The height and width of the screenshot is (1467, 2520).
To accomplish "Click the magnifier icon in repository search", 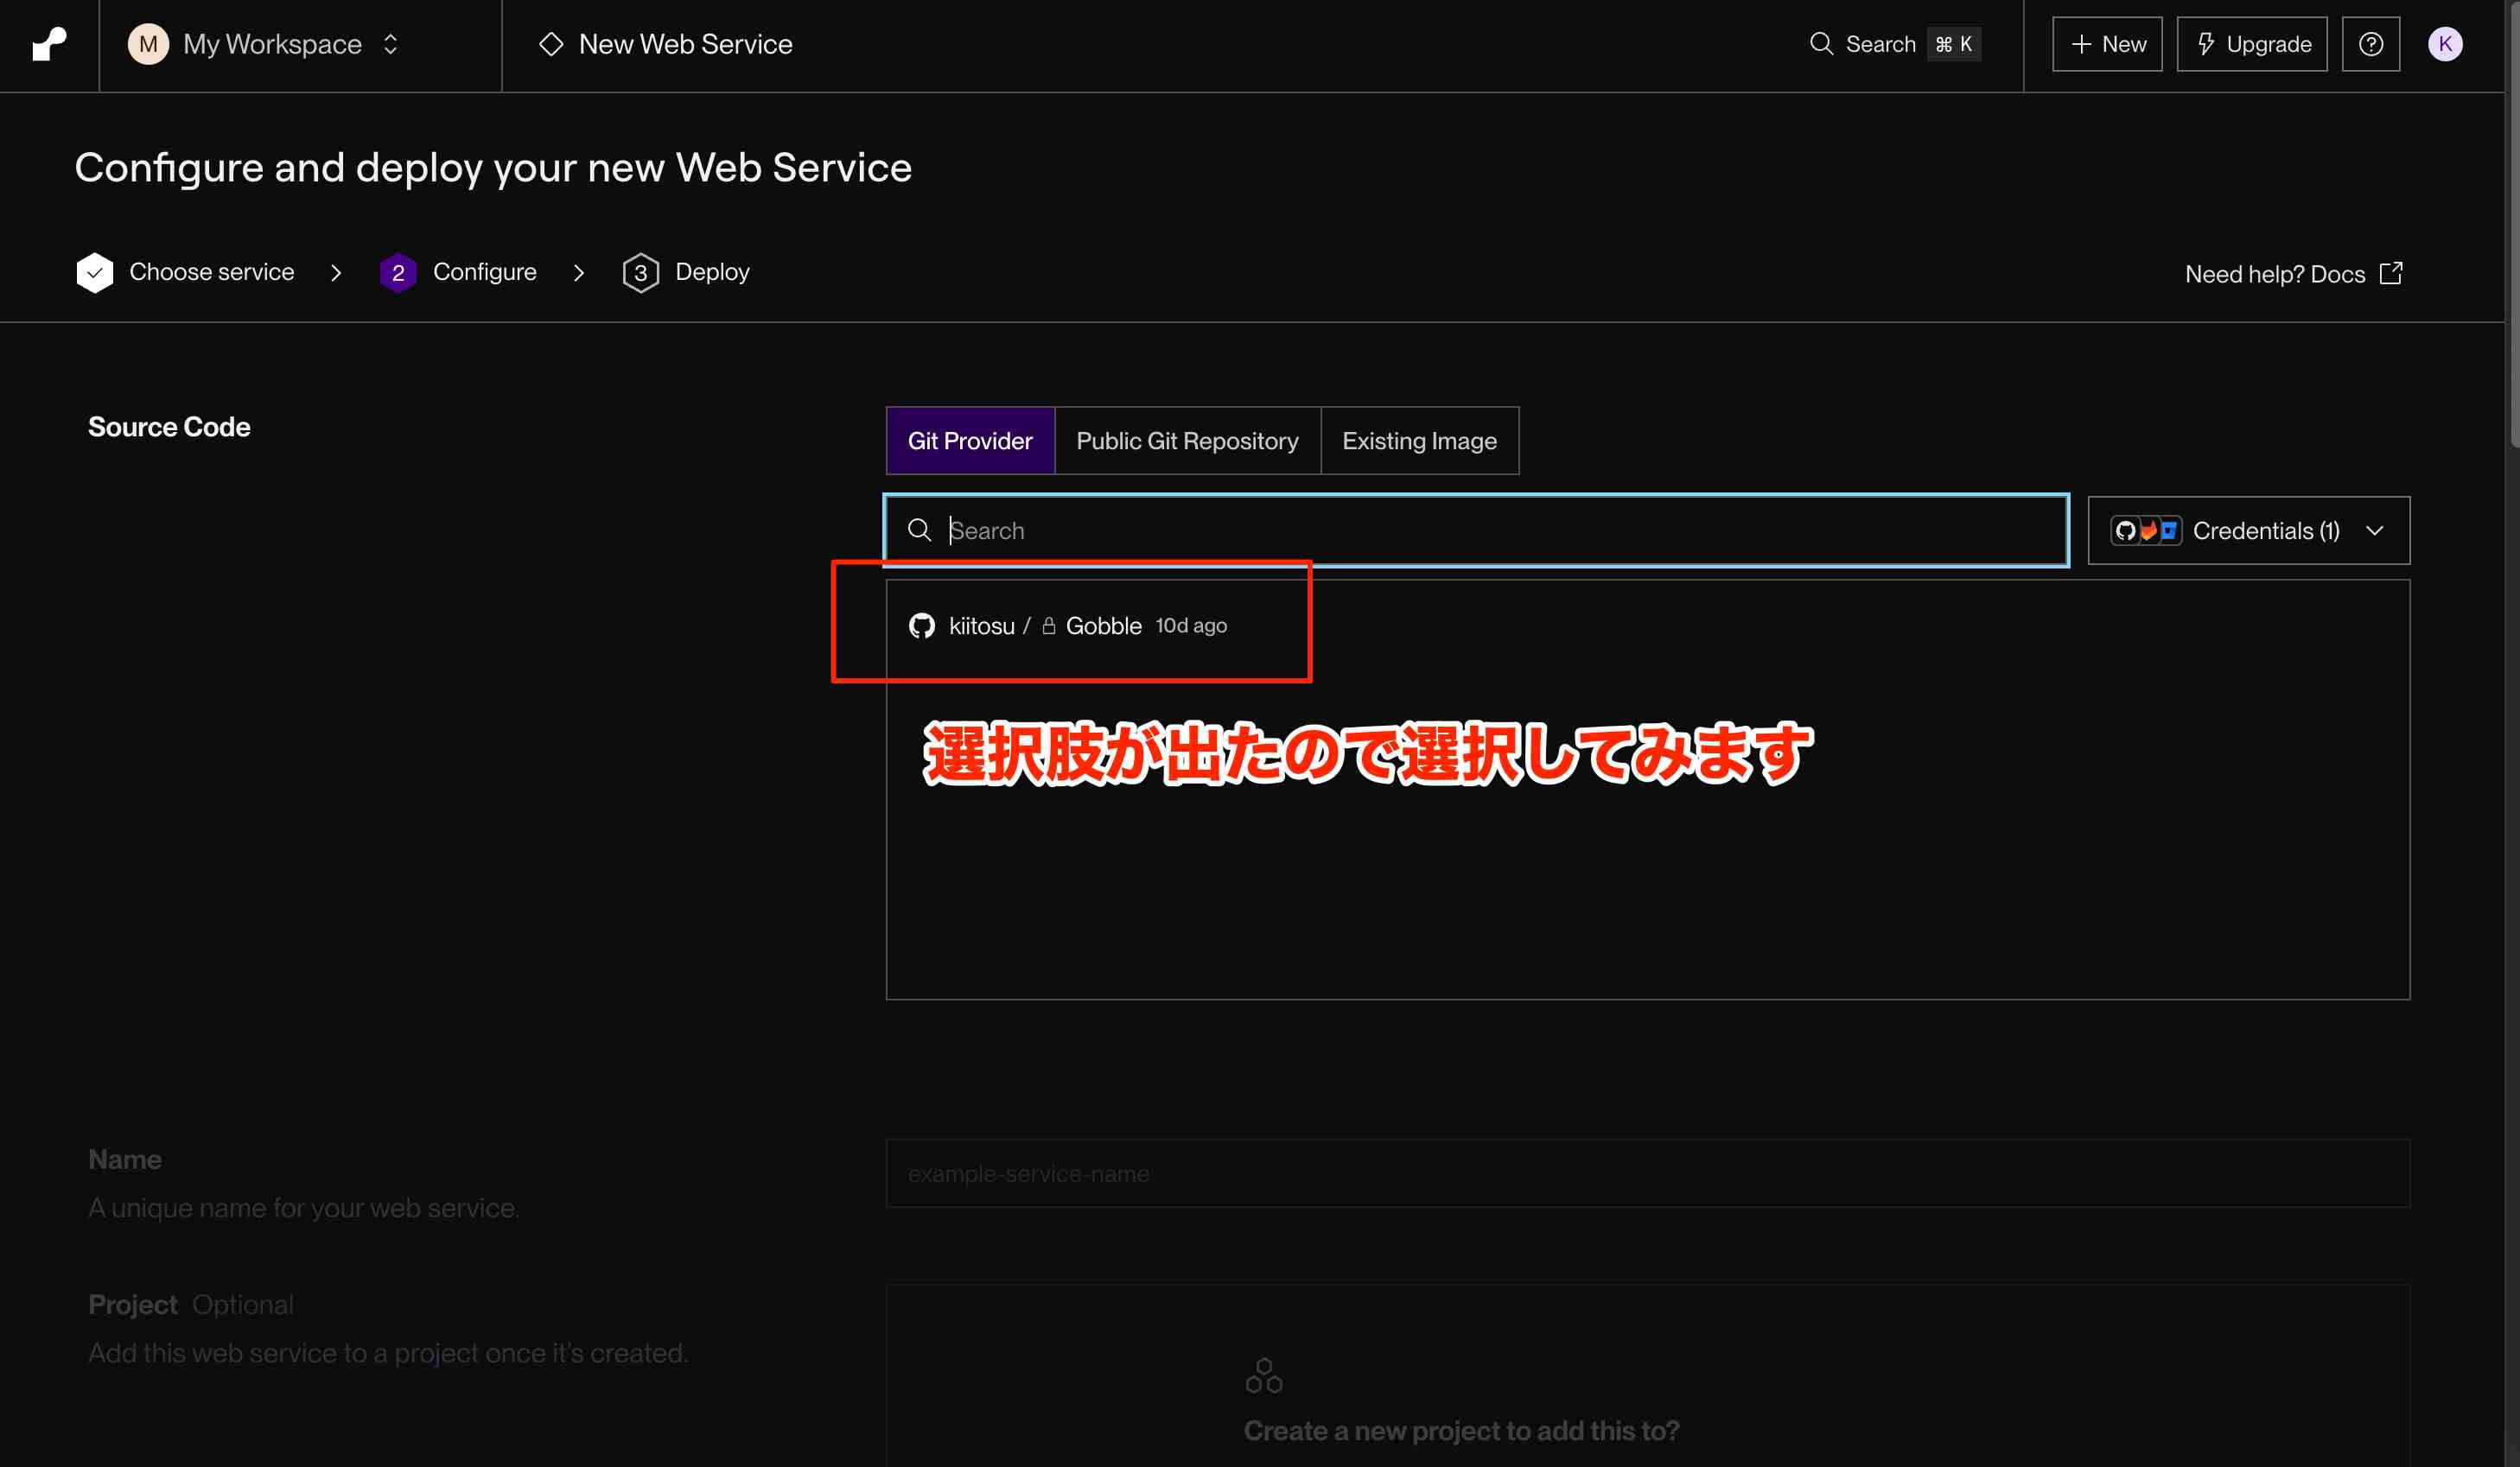I will click(919, 530).
